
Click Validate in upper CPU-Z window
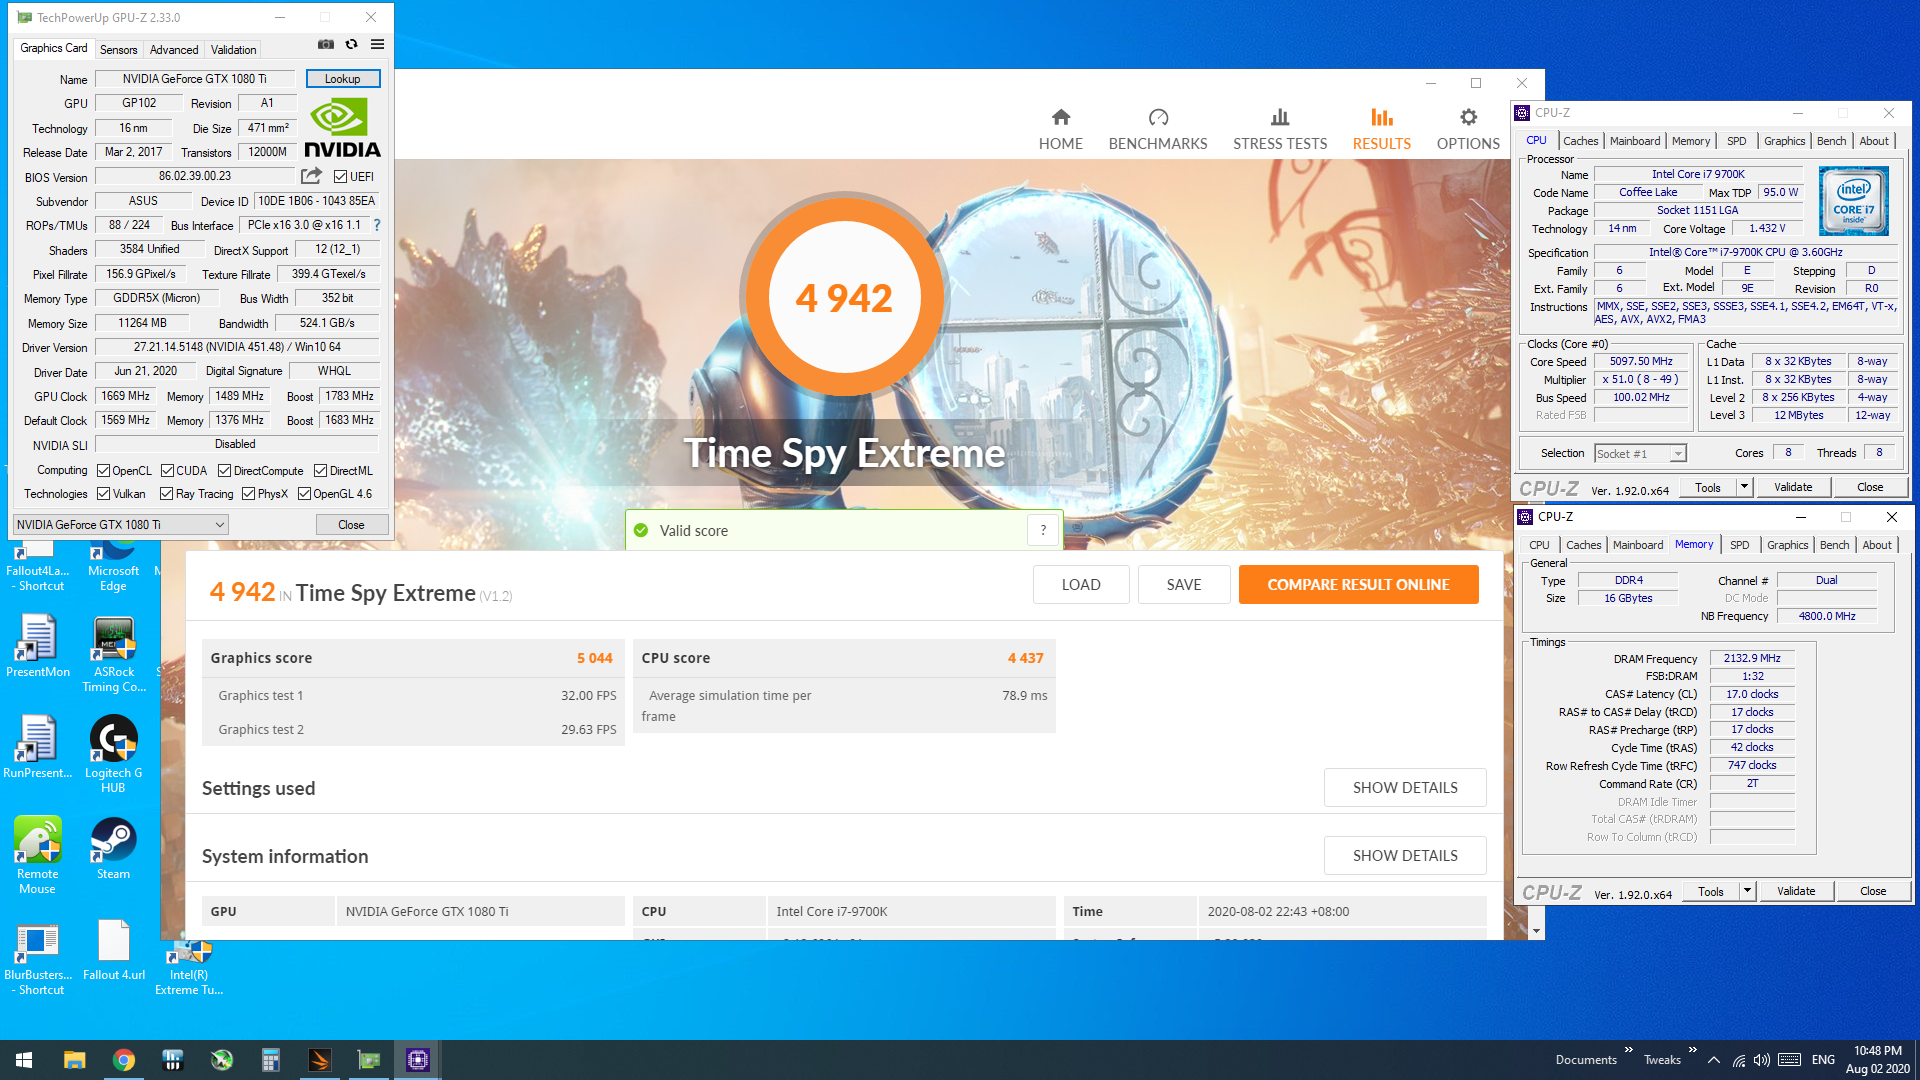(x=1793, y=487)
